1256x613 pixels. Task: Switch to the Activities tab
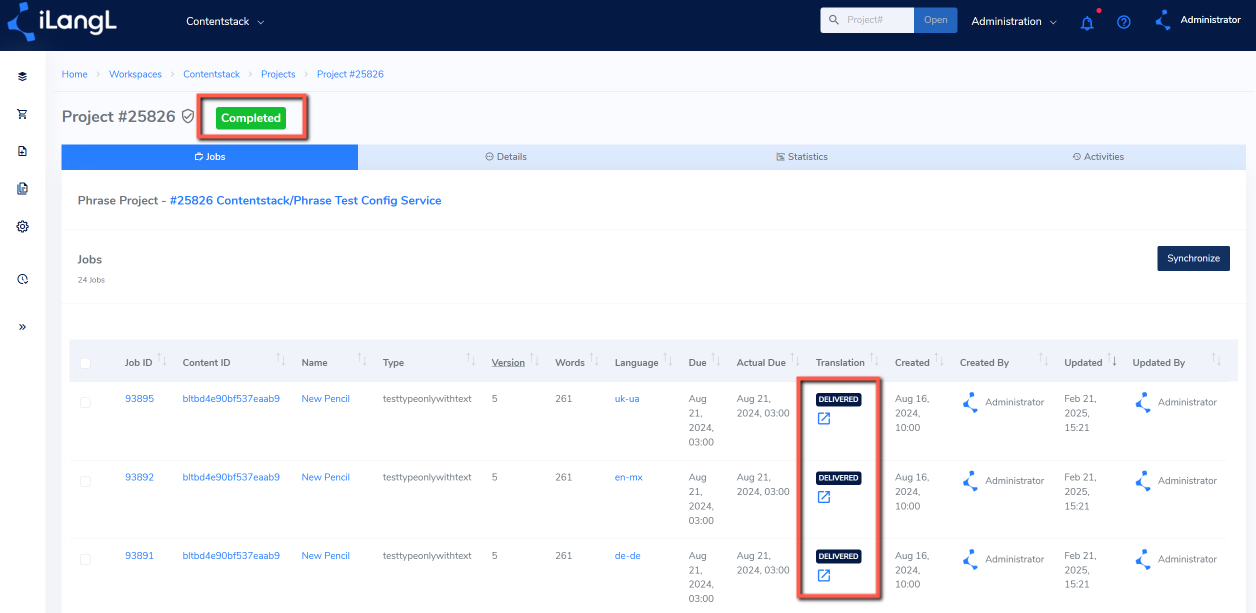pyautogui.click(x=1098, y=157)
